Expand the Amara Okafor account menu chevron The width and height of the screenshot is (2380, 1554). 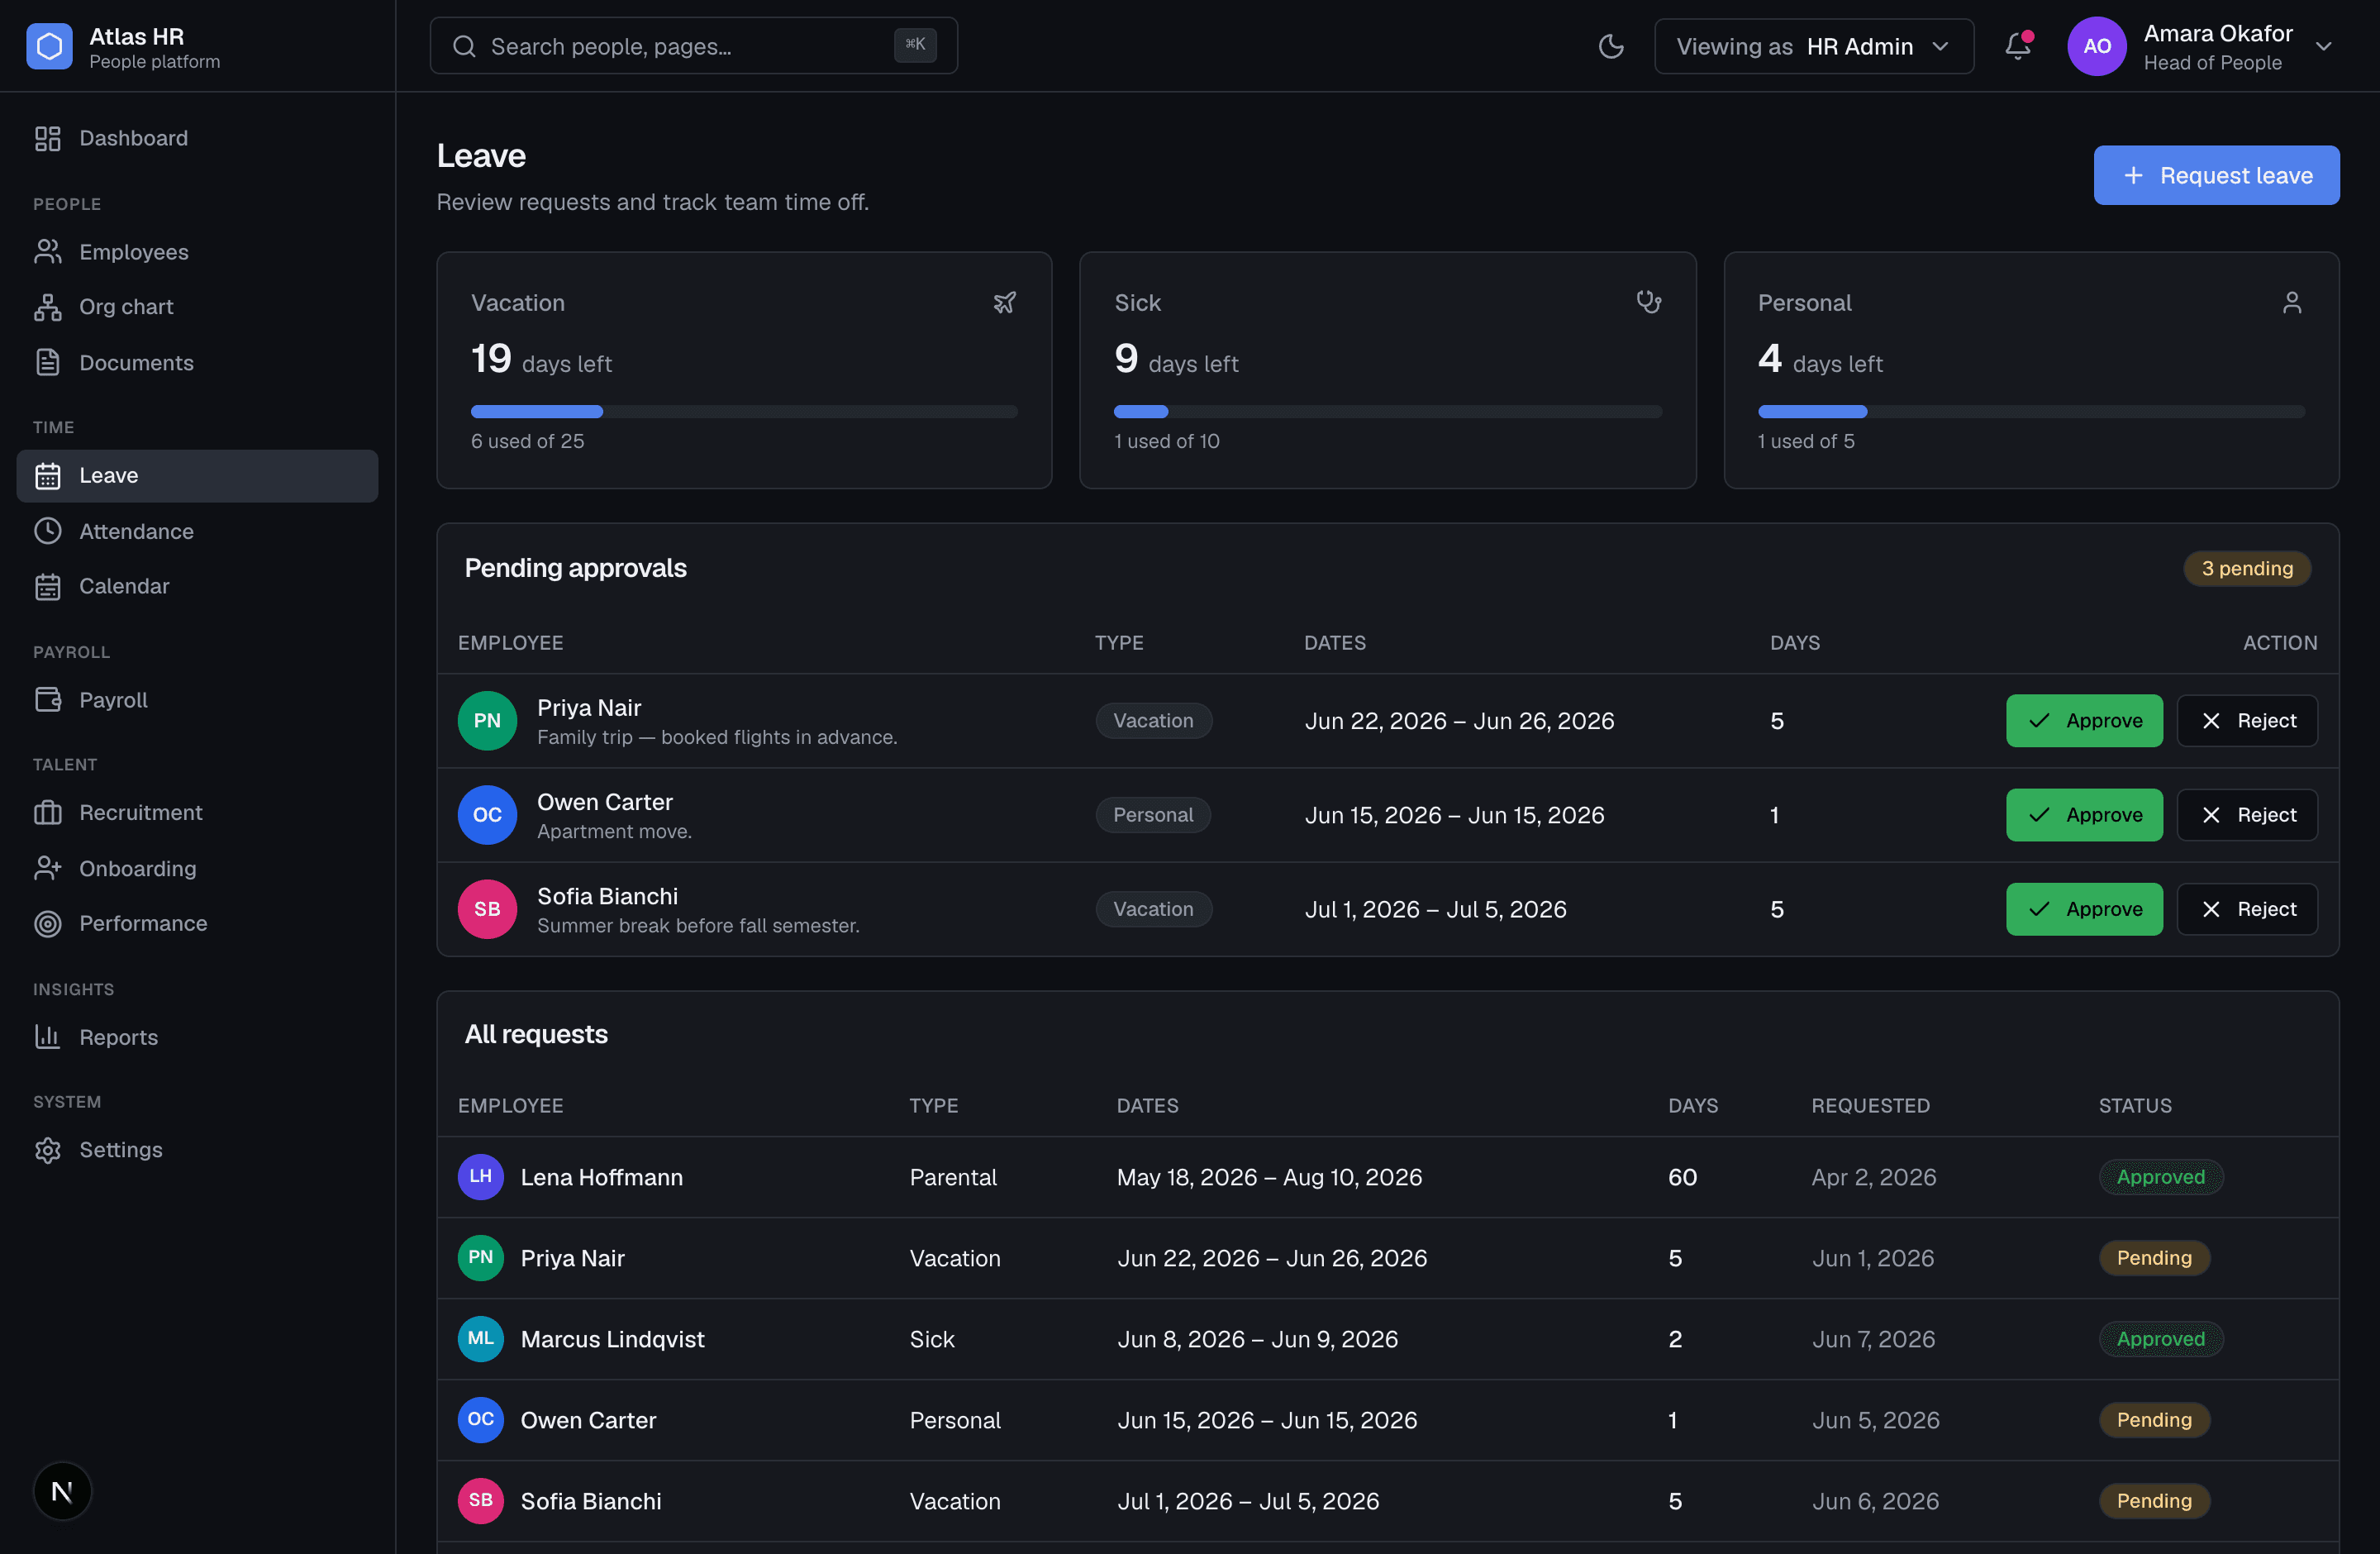(2324, 47)
